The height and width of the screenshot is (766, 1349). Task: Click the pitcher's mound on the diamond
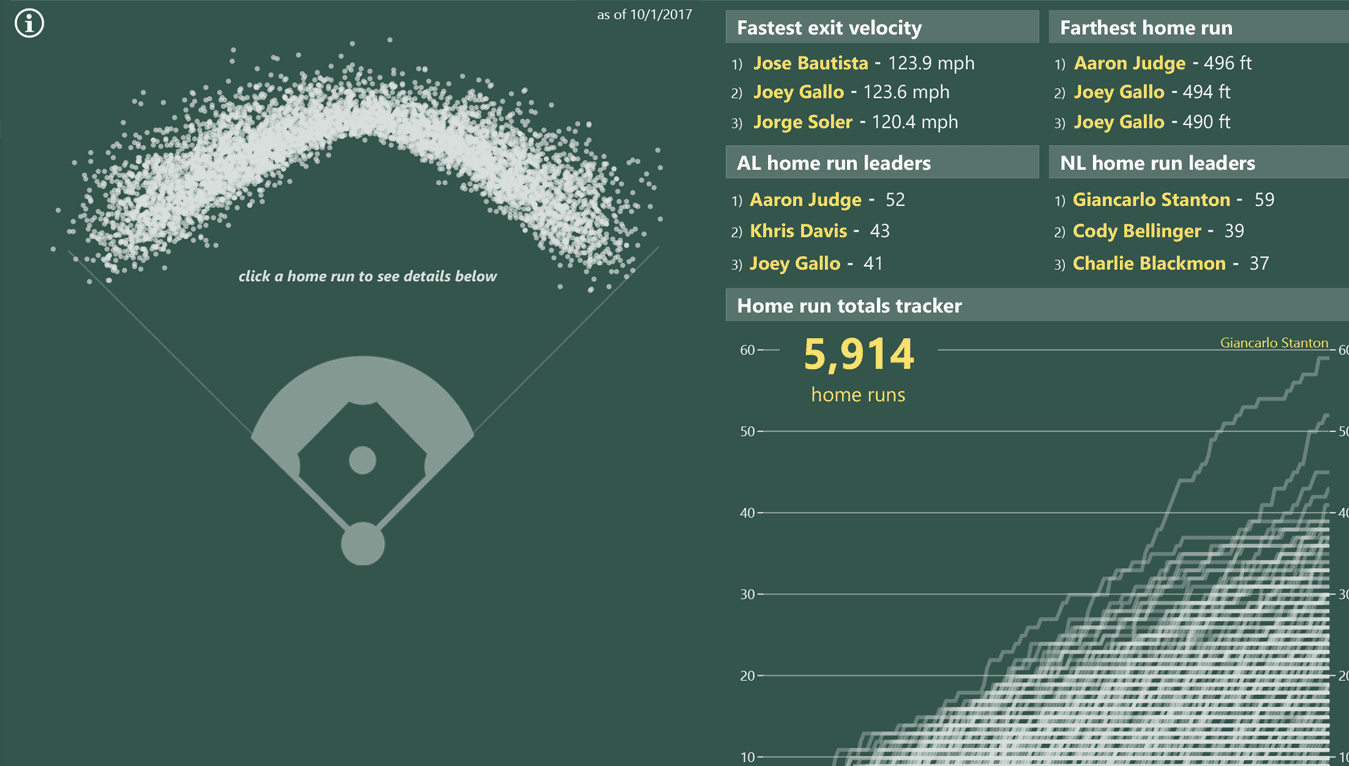[362, 460]
